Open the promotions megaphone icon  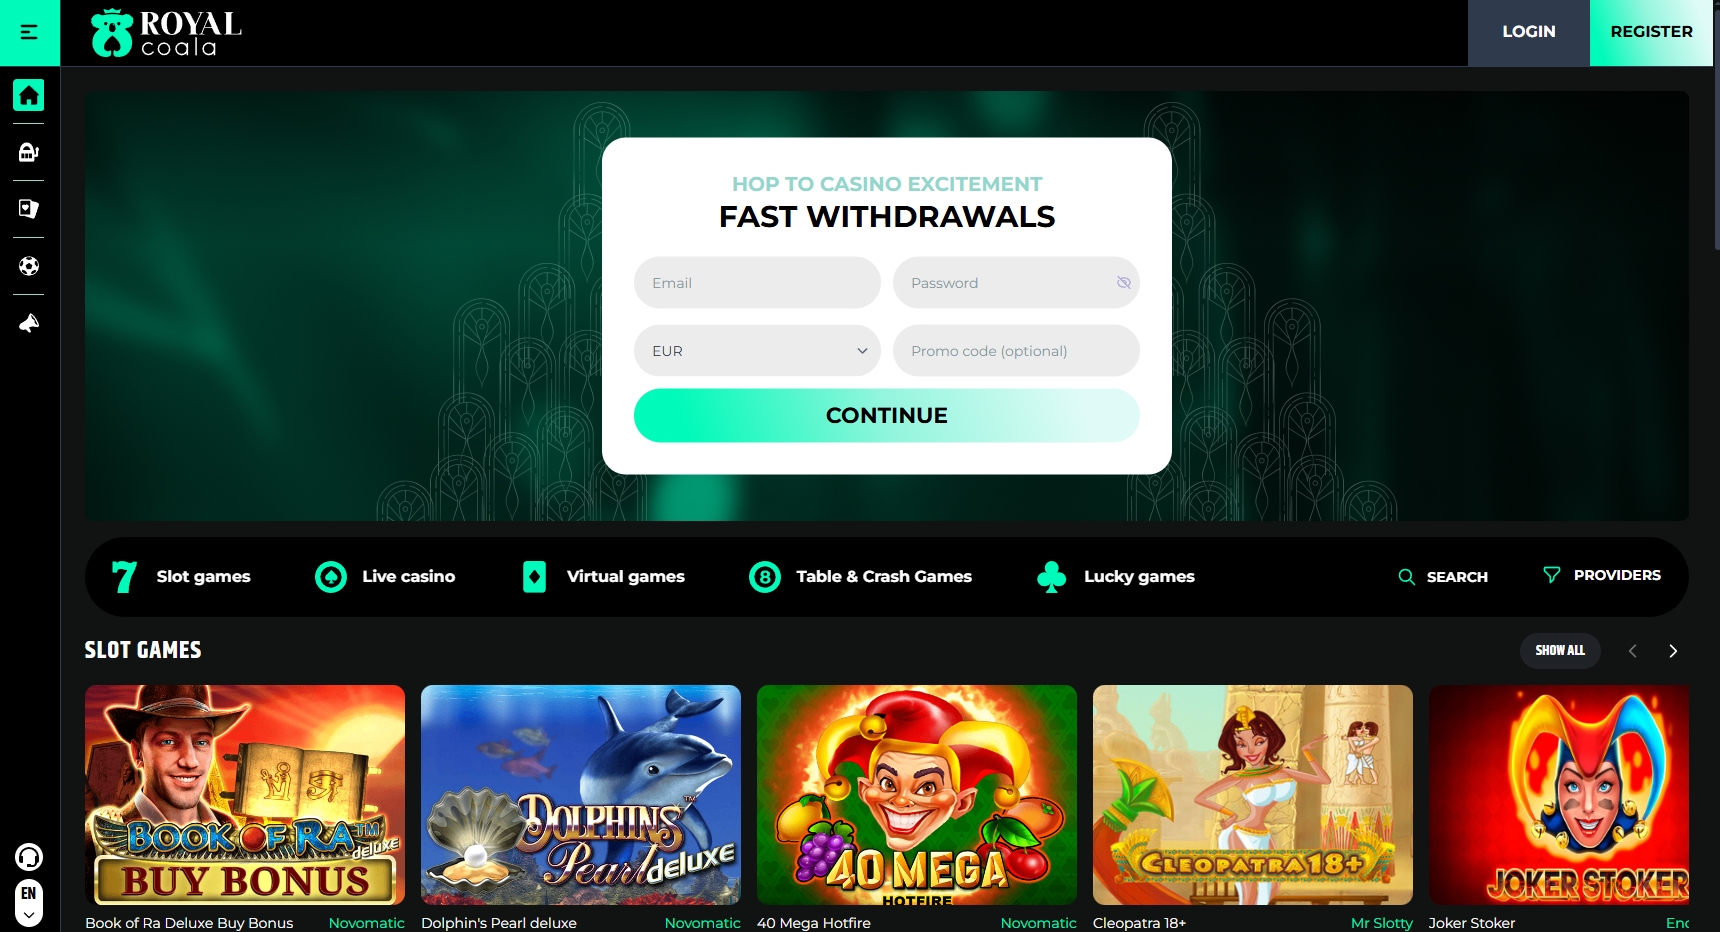(29, 323)
